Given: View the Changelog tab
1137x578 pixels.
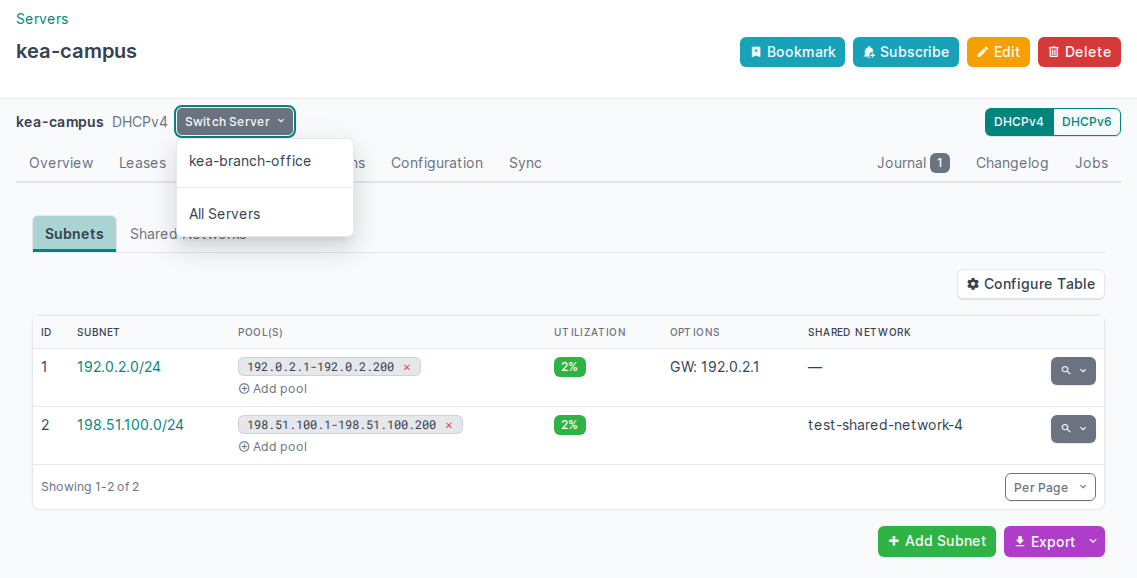Looking at the screenshot, I should (x=1012, y=163).
